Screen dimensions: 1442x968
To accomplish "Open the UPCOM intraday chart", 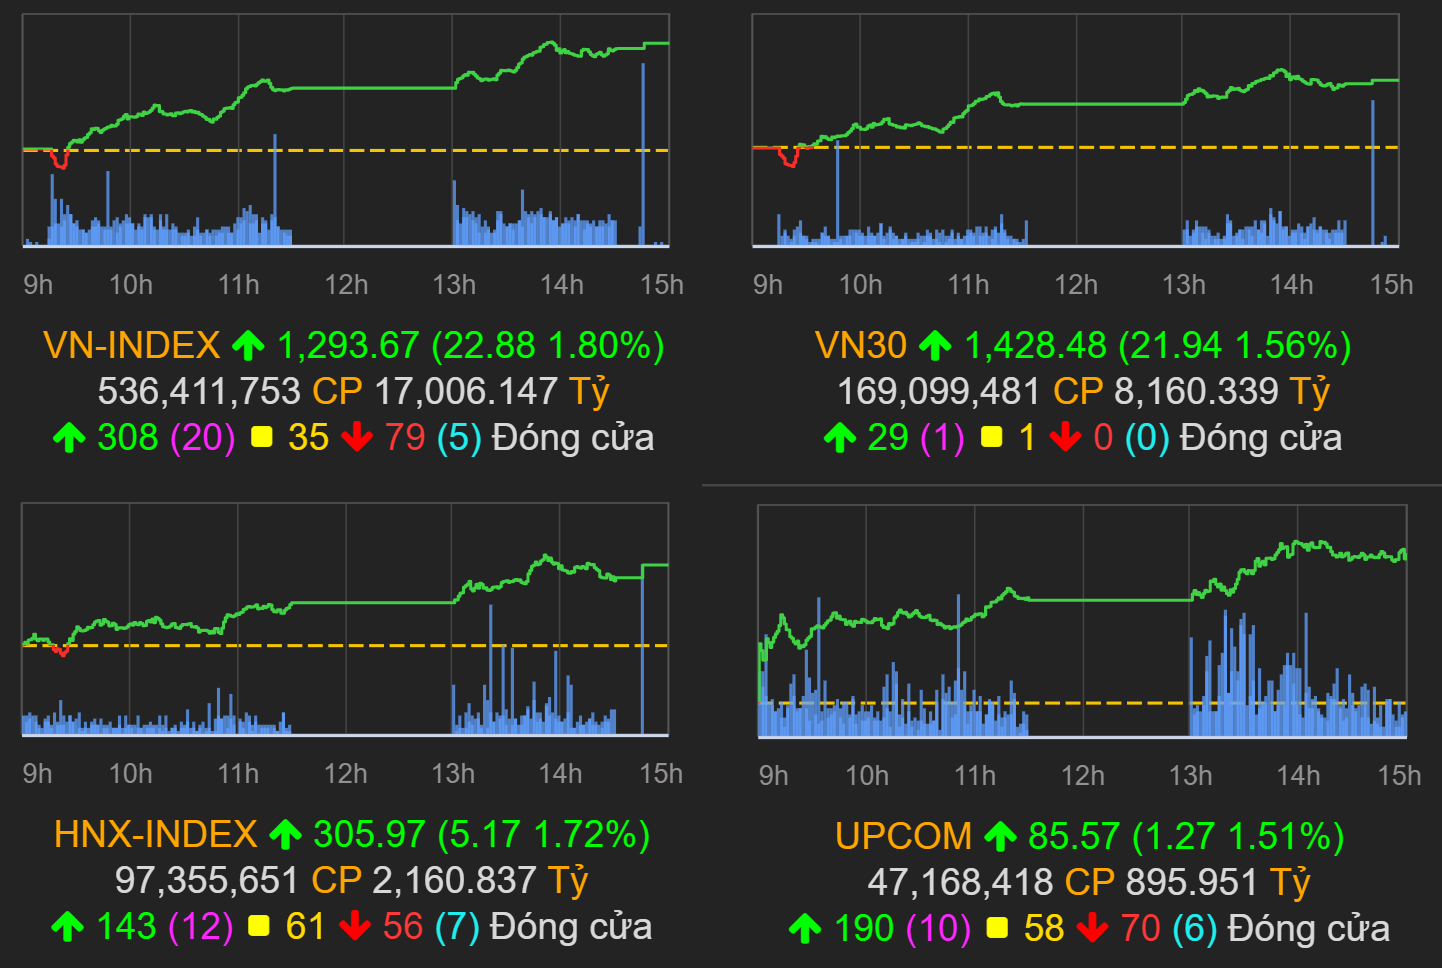I will (x=1083, y=622).
